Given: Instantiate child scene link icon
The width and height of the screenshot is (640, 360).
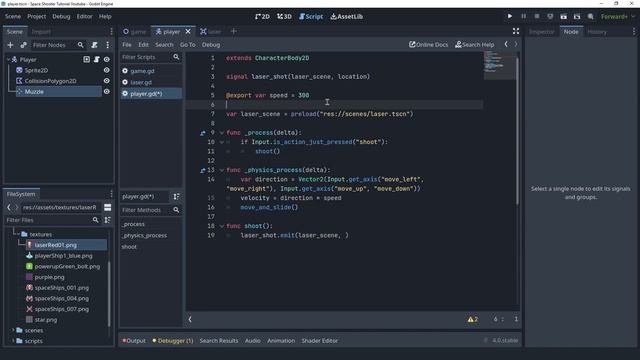Looking at the screenshot, I should 24,45.
